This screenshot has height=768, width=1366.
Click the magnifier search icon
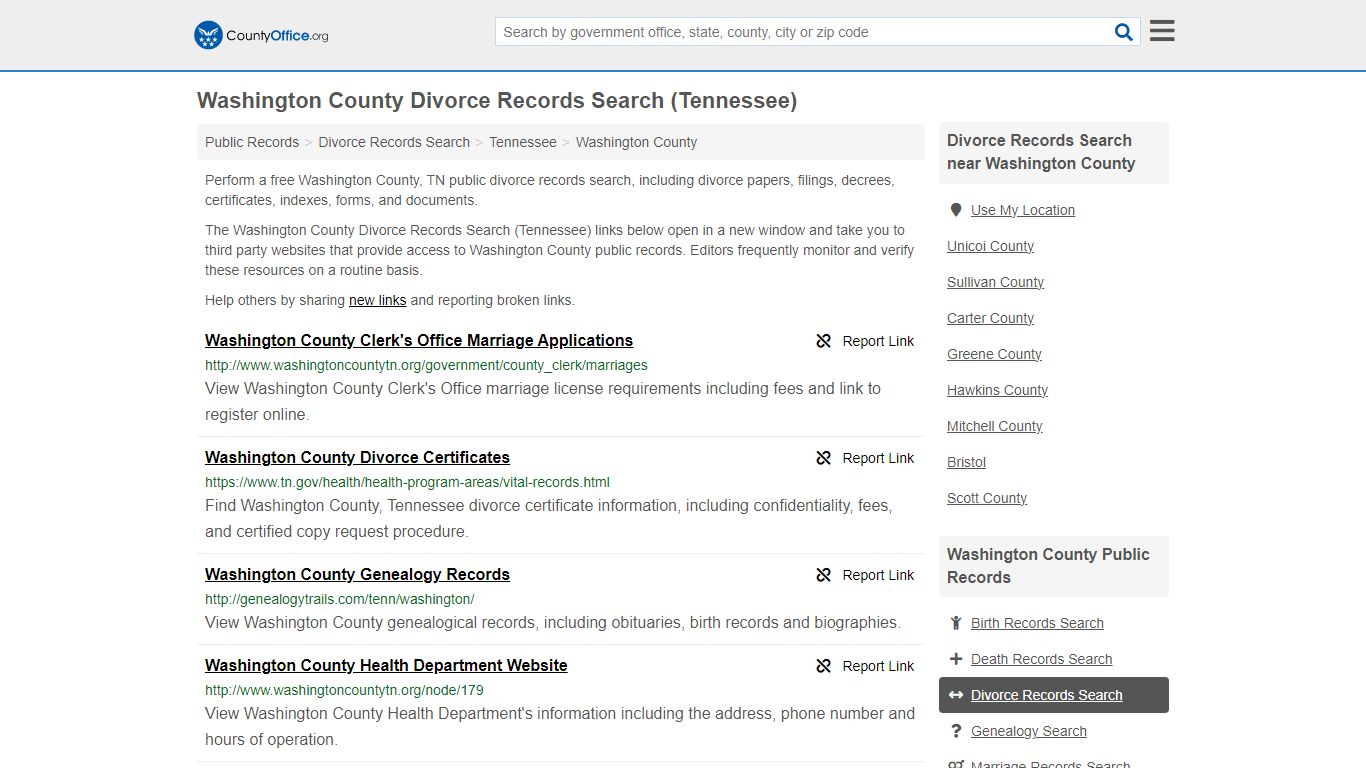pos(1124,32)
